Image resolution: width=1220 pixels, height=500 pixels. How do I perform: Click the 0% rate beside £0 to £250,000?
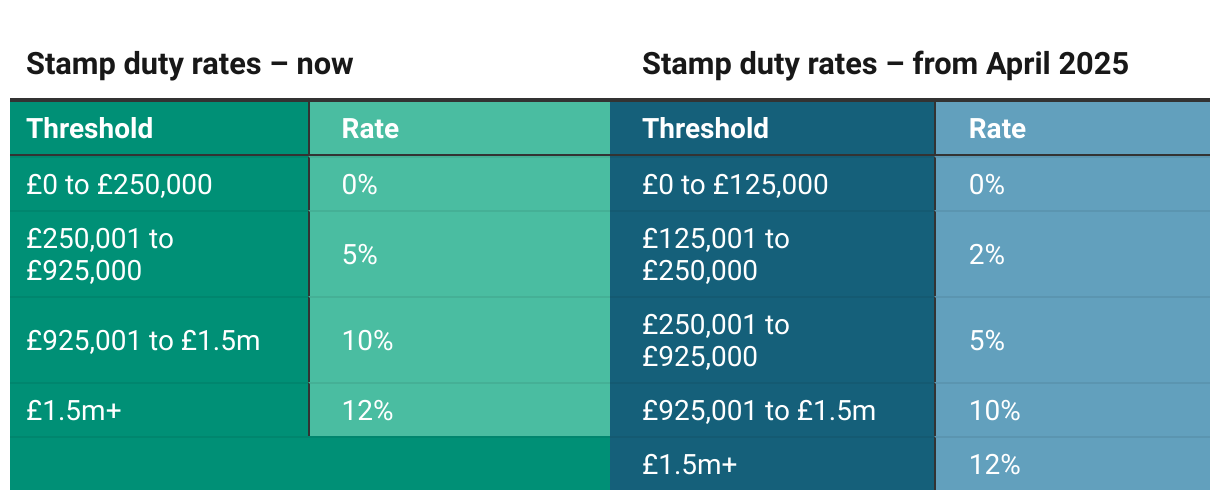click(x=359, y=185)
